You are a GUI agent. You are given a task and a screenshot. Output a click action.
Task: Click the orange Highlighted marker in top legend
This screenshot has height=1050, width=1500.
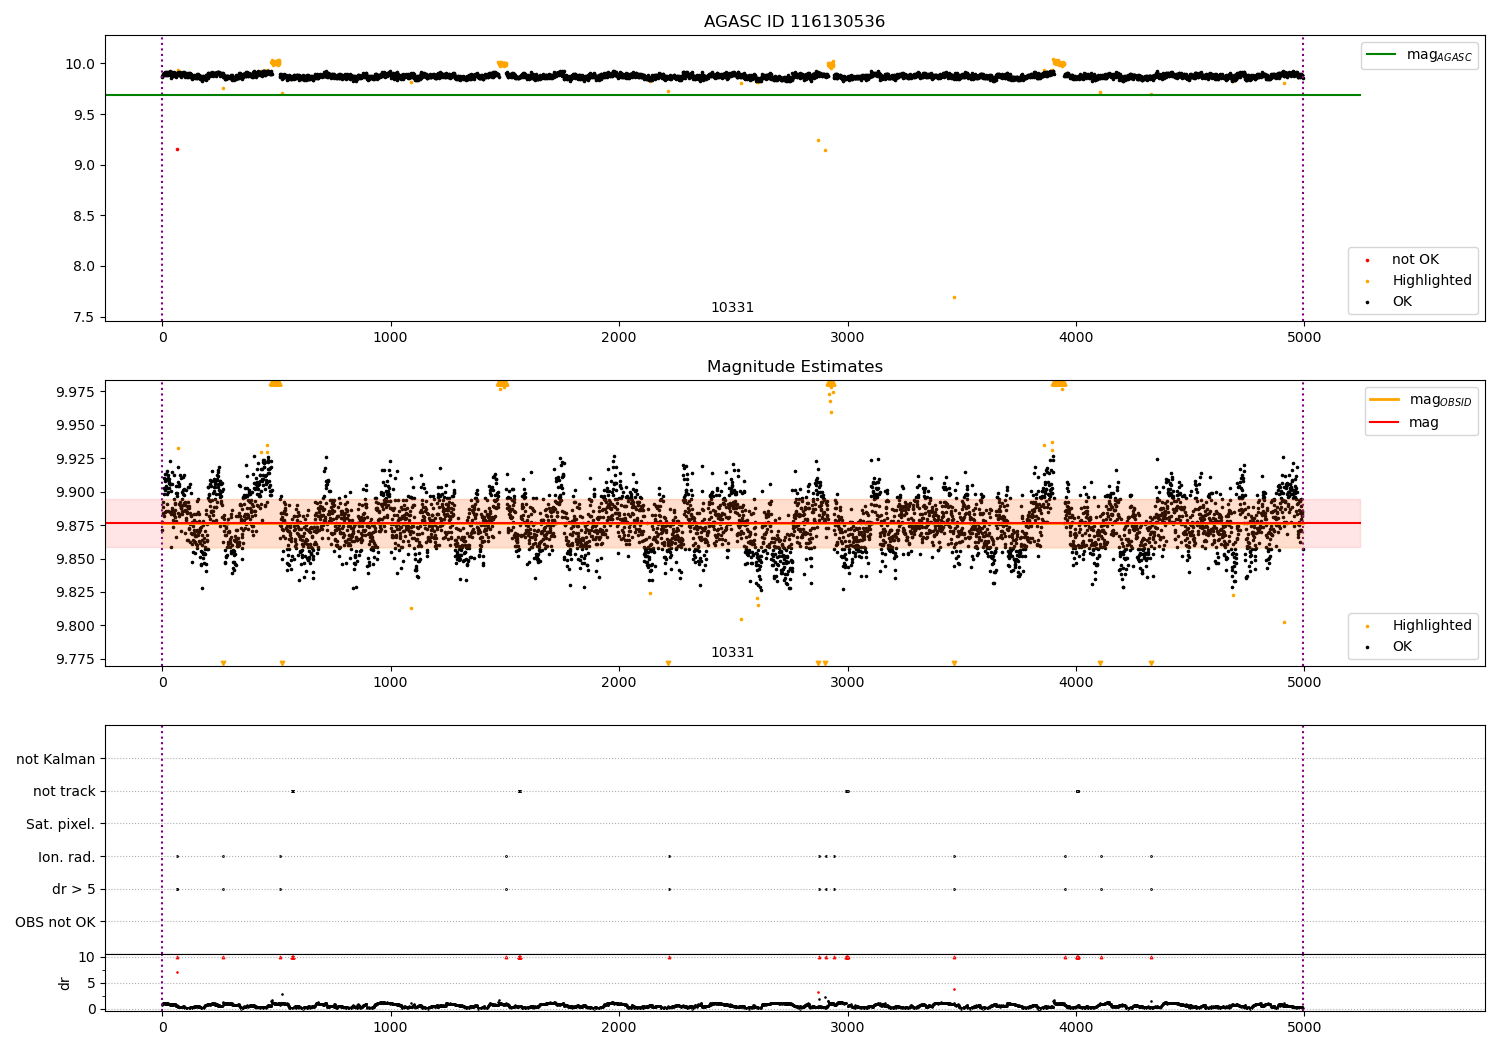click(x=1367, y=281)
